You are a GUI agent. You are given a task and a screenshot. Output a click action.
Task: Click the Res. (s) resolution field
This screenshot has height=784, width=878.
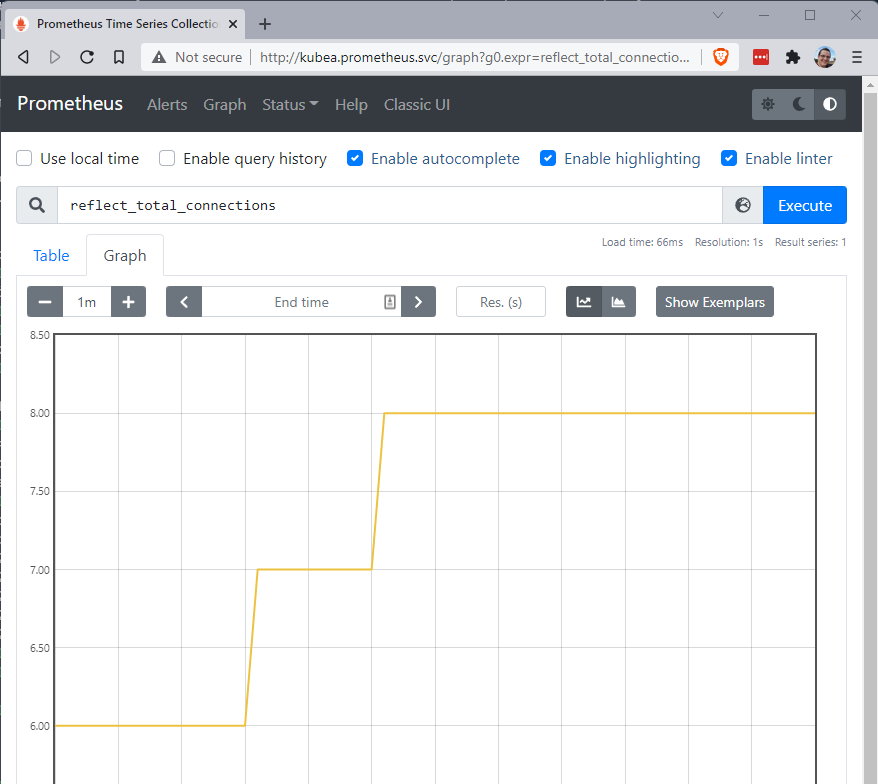click(500, 302)
